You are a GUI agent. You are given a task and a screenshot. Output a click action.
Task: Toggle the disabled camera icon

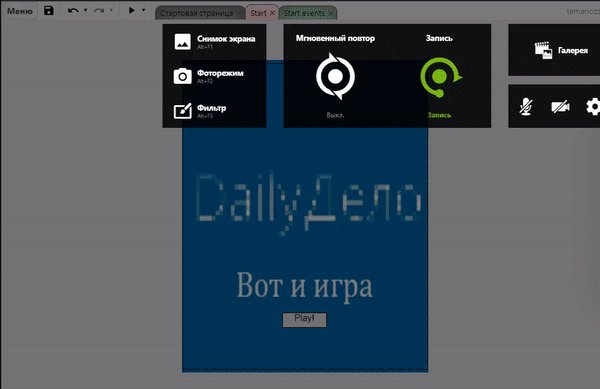pos(560,107)
